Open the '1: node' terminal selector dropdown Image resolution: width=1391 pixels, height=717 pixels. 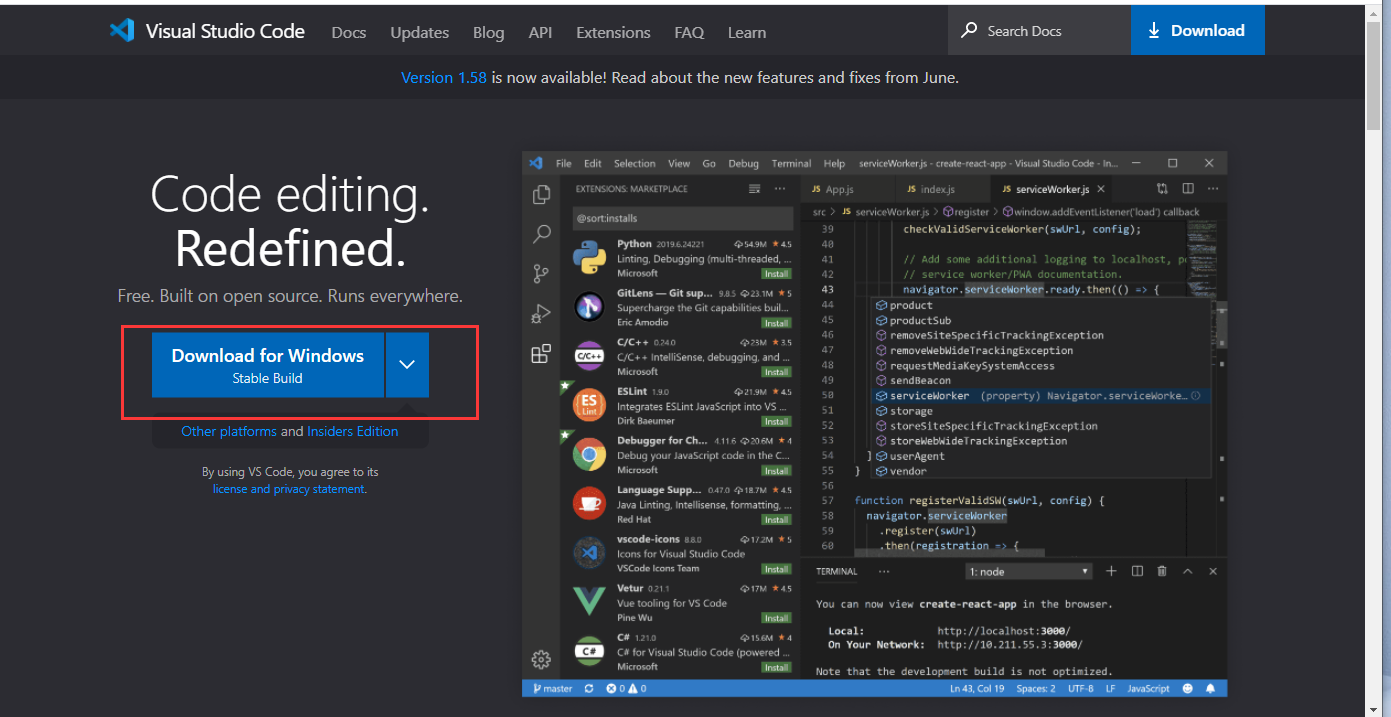click(x=1029, y=572)
